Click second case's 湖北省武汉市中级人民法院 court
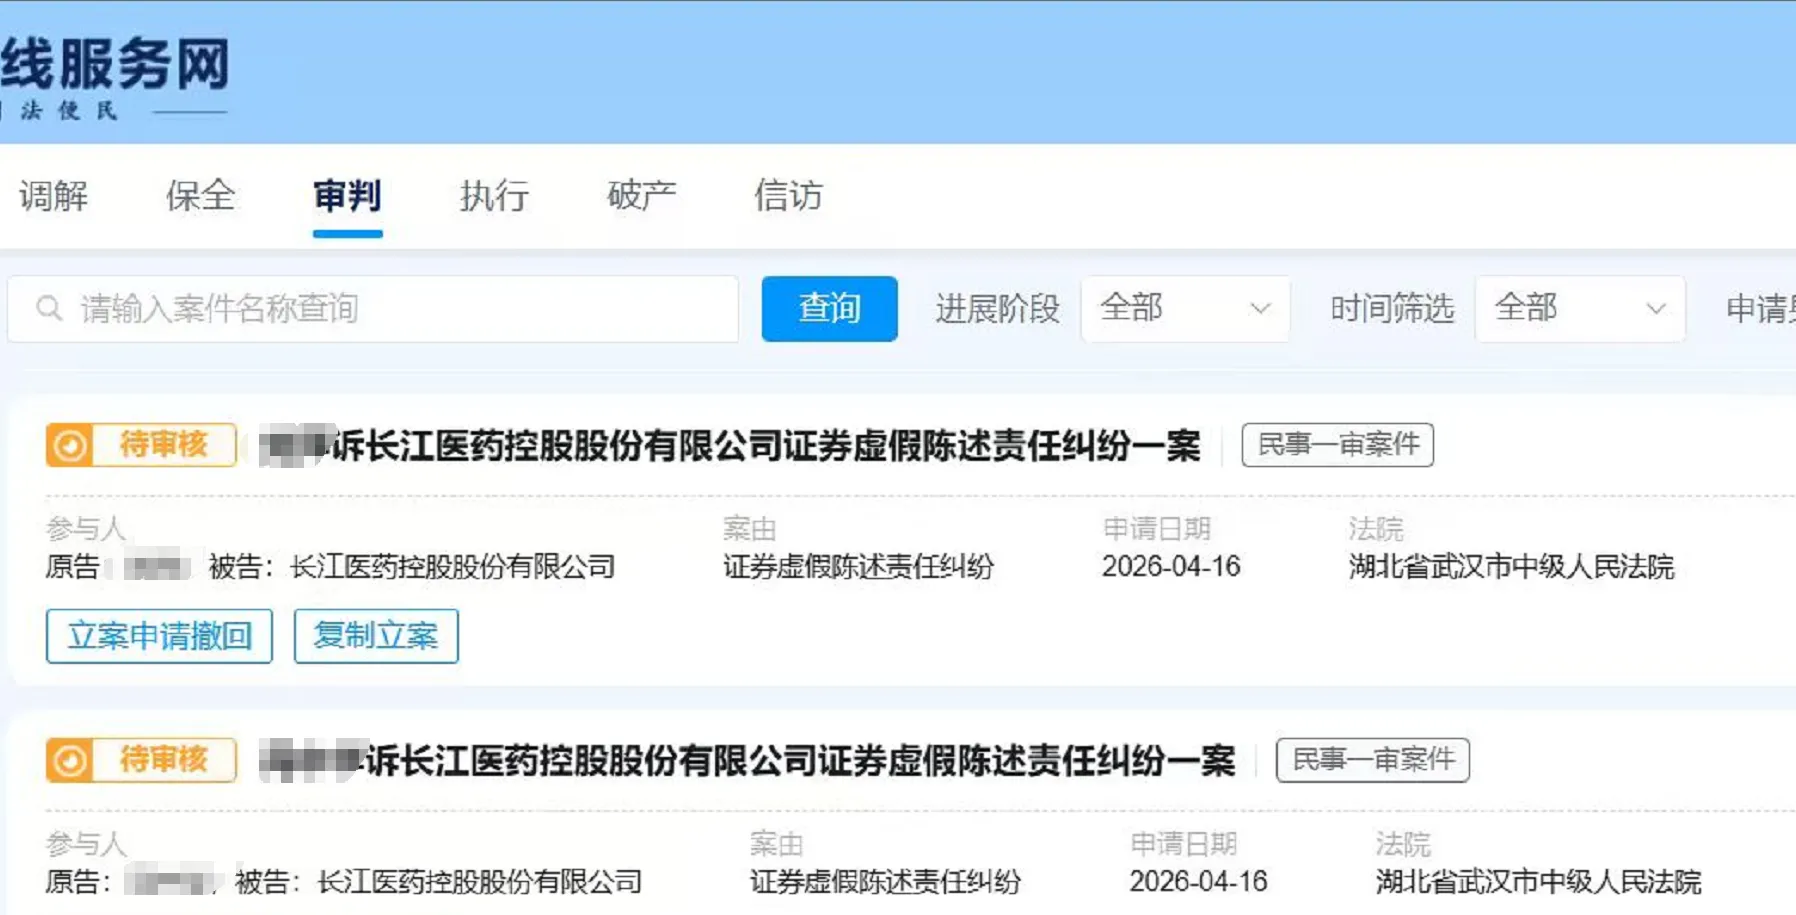The width and height of the screenshot is (1796, 915). pos(1538,882)
